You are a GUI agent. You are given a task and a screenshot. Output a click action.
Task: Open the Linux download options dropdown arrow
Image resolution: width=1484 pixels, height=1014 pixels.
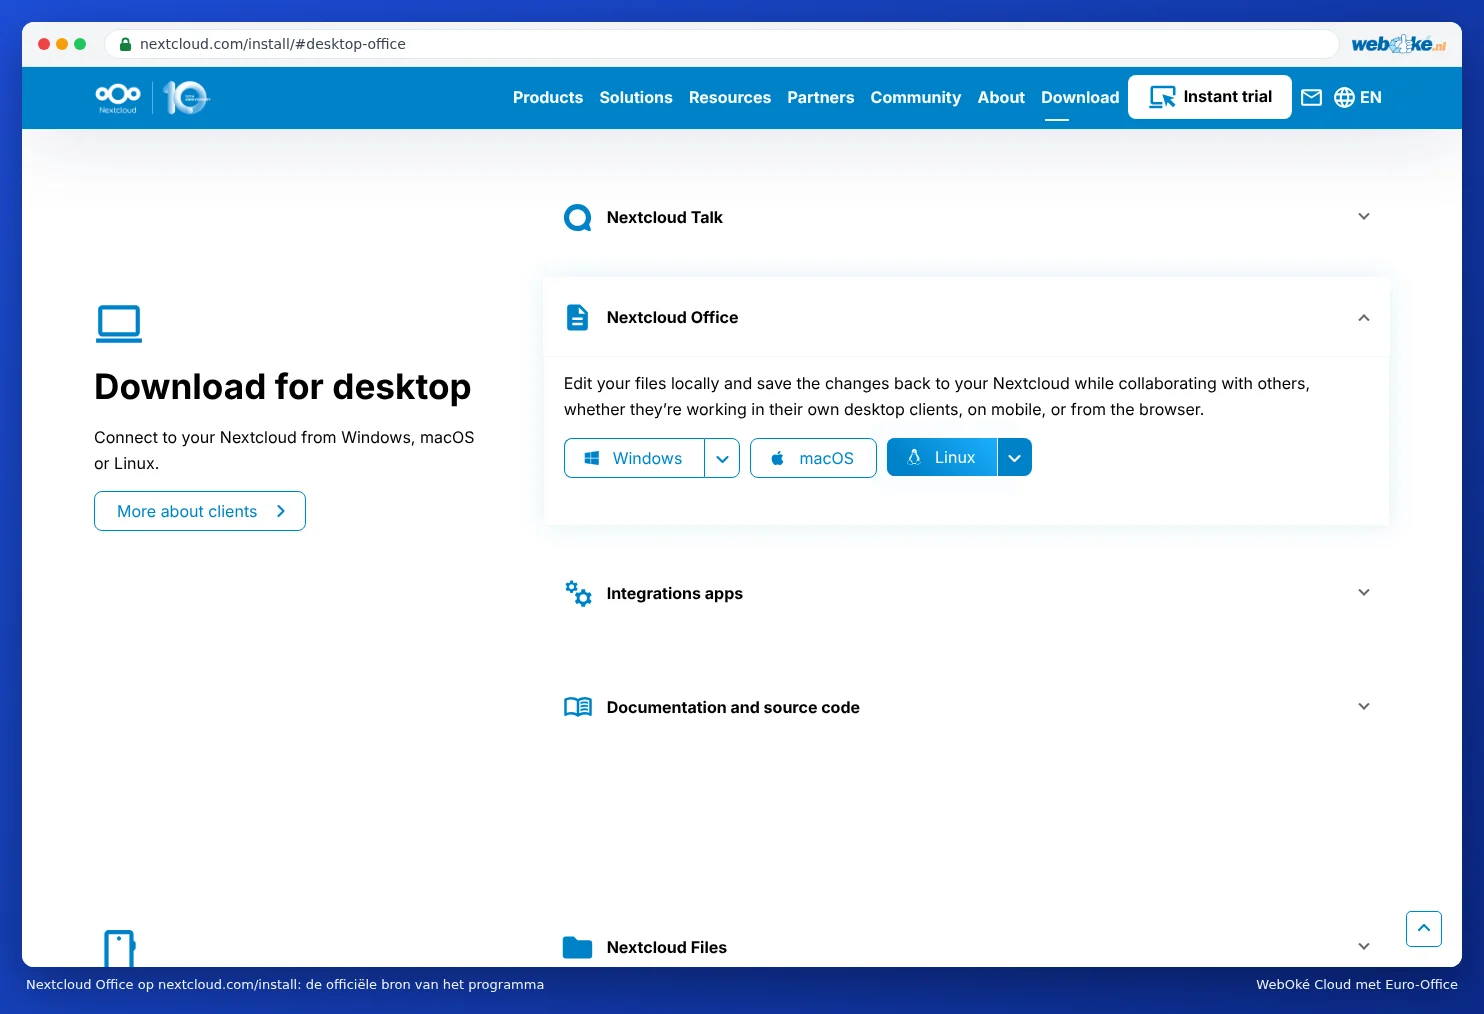tap(1014, 457)
